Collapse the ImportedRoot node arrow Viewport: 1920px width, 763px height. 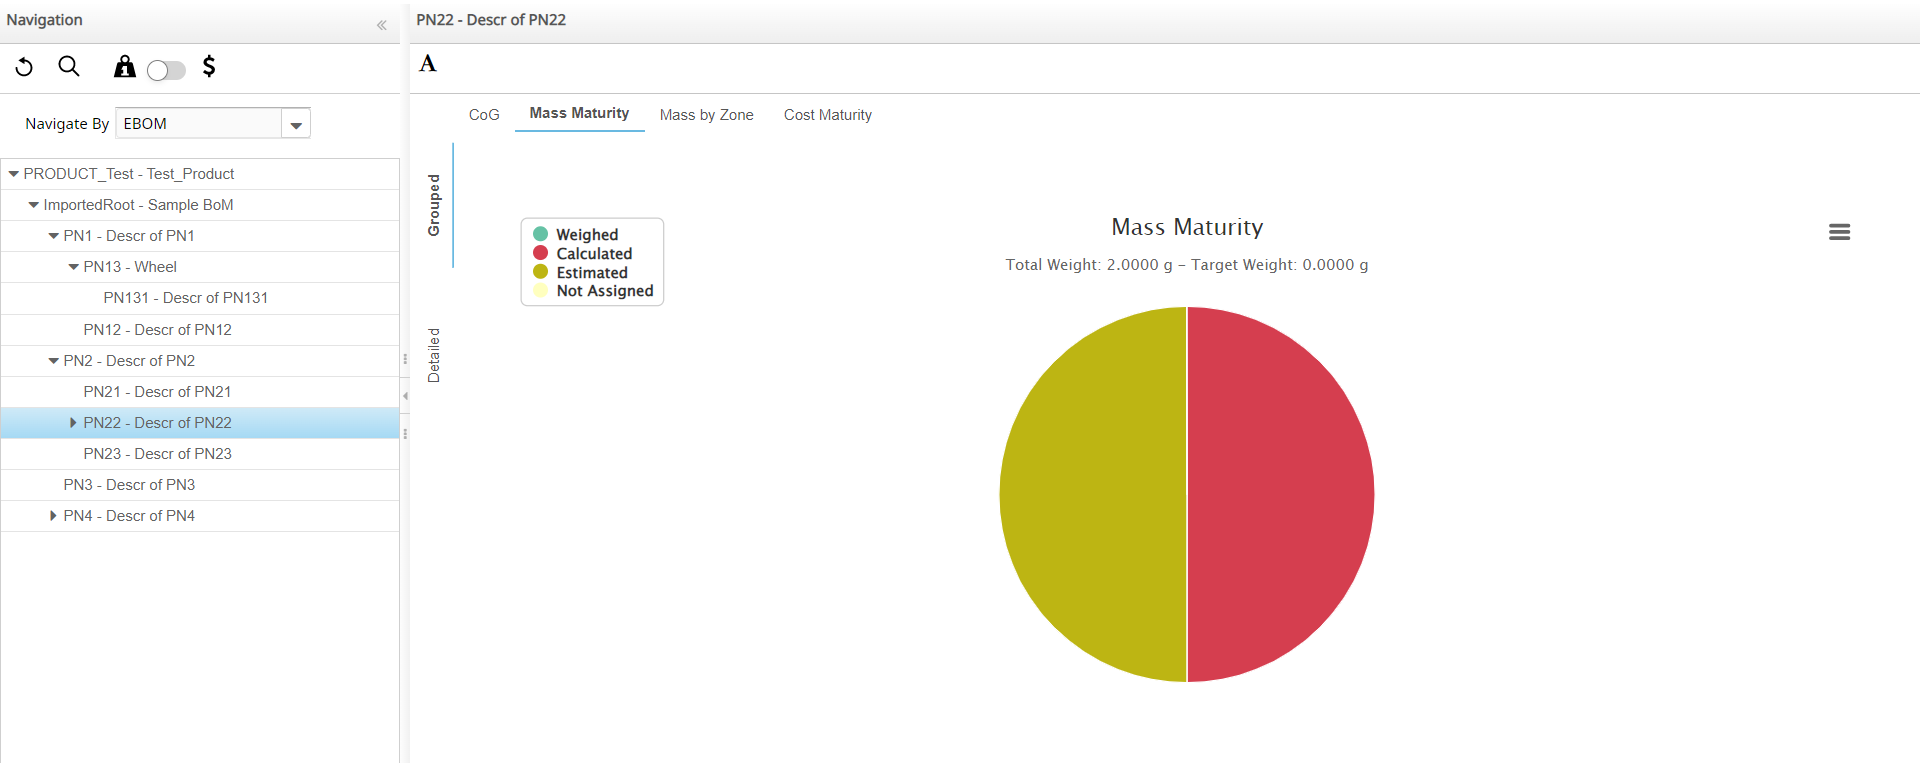click(34, 205)
